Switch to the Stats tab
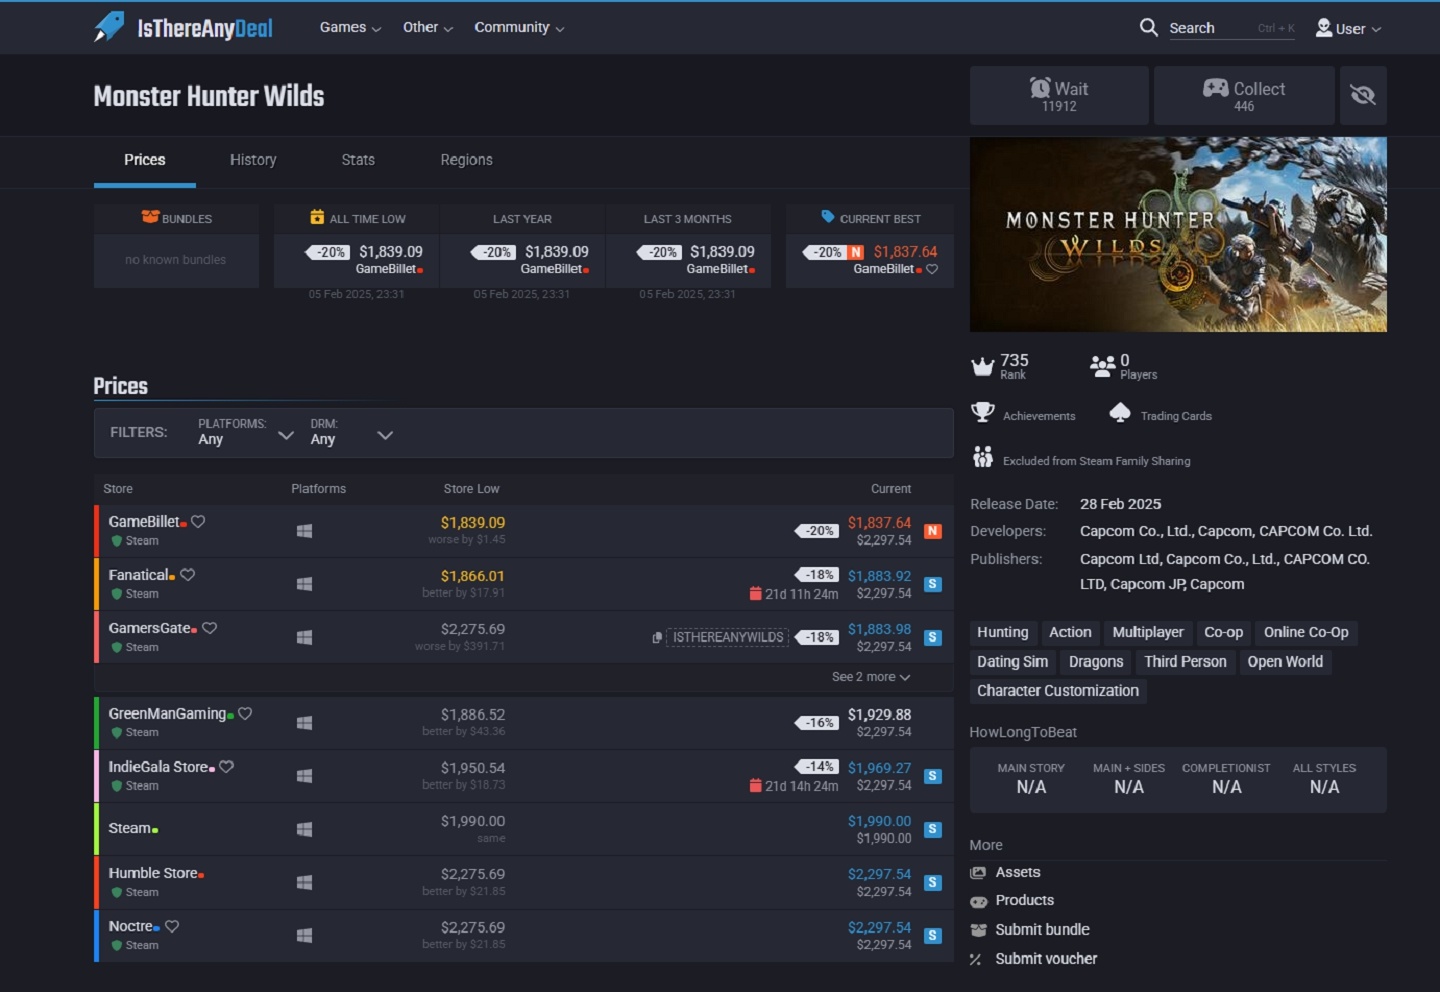This screenshot has height=992, width=1440. click(358, 160)
